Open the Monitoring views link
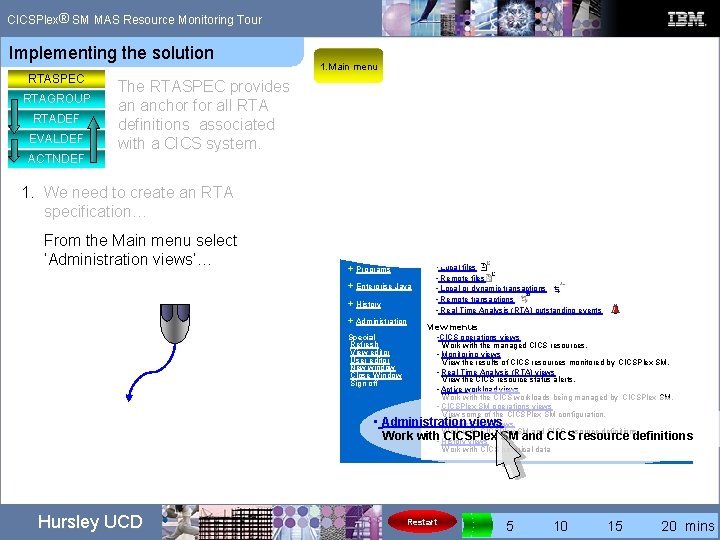 (x=471, y=354)
